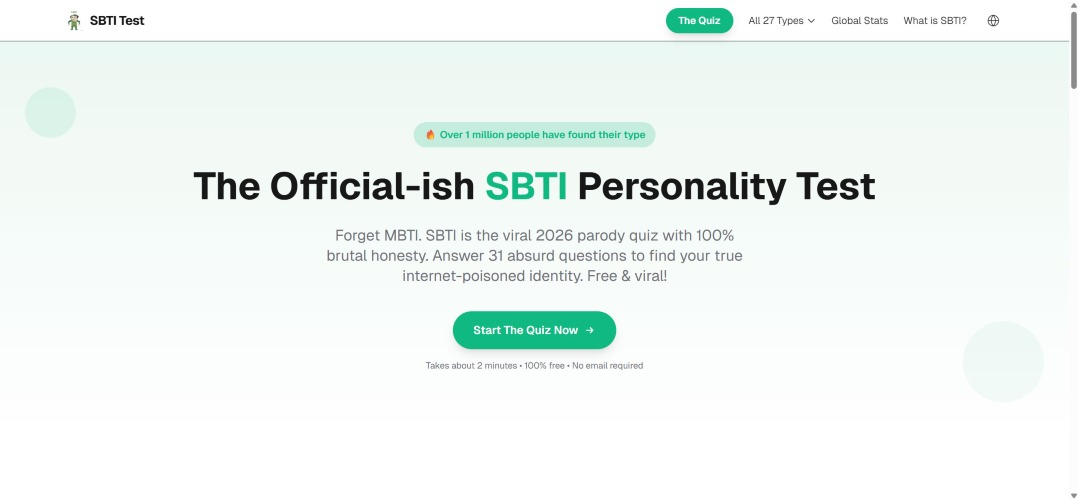Click the SBTI mascot logo icon
1078x500 pixels.
[74, 21]
